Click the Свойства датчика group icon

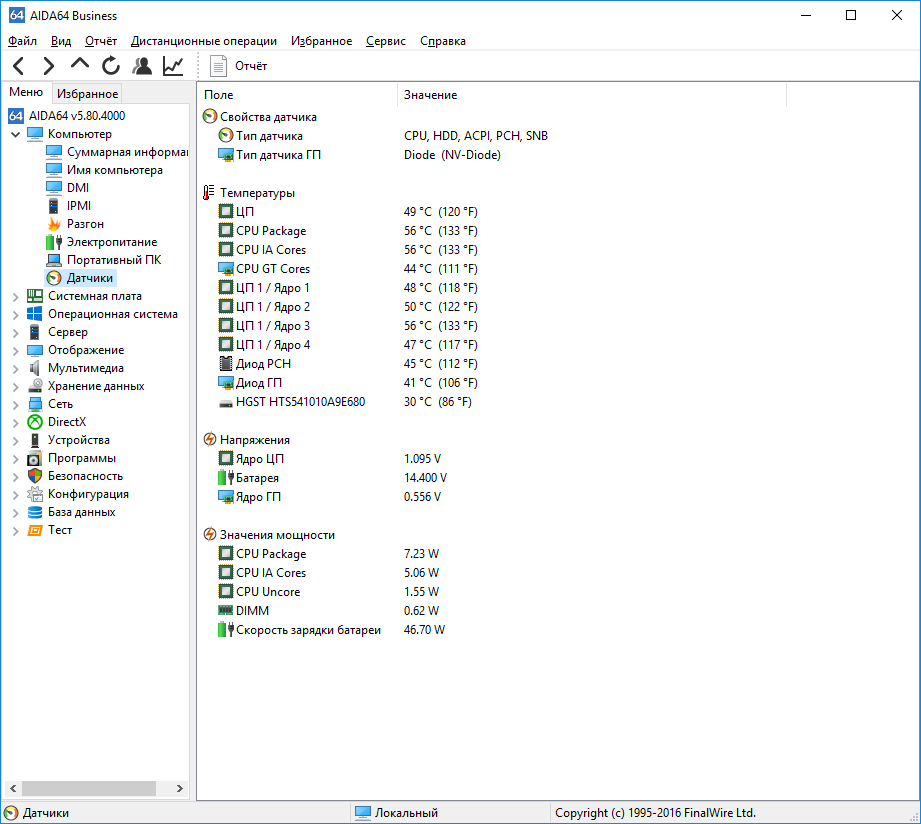click(210, 117)
